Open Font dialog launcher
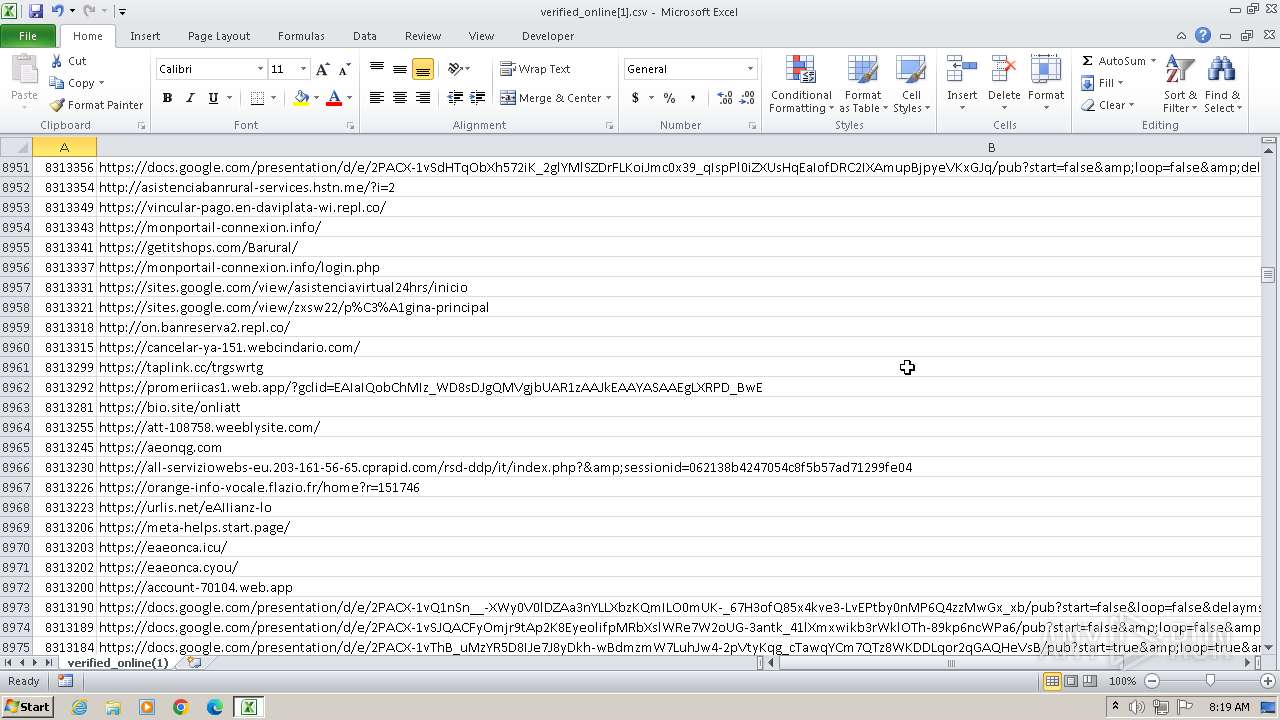 point(350,126)
